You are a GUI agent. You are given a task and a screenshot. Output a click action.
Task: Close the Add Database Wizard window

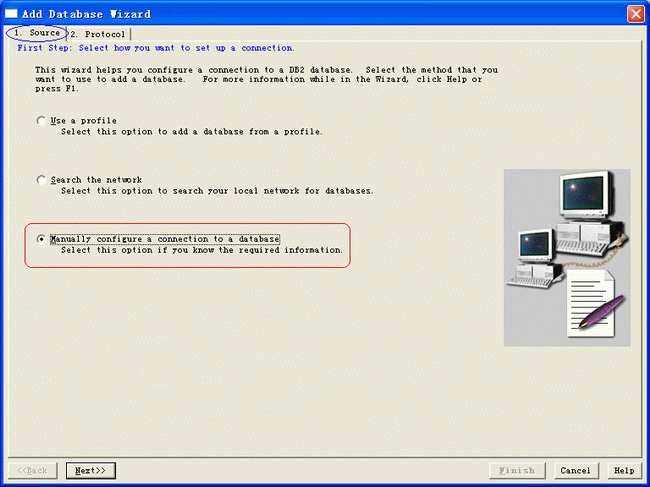point(635,13)
